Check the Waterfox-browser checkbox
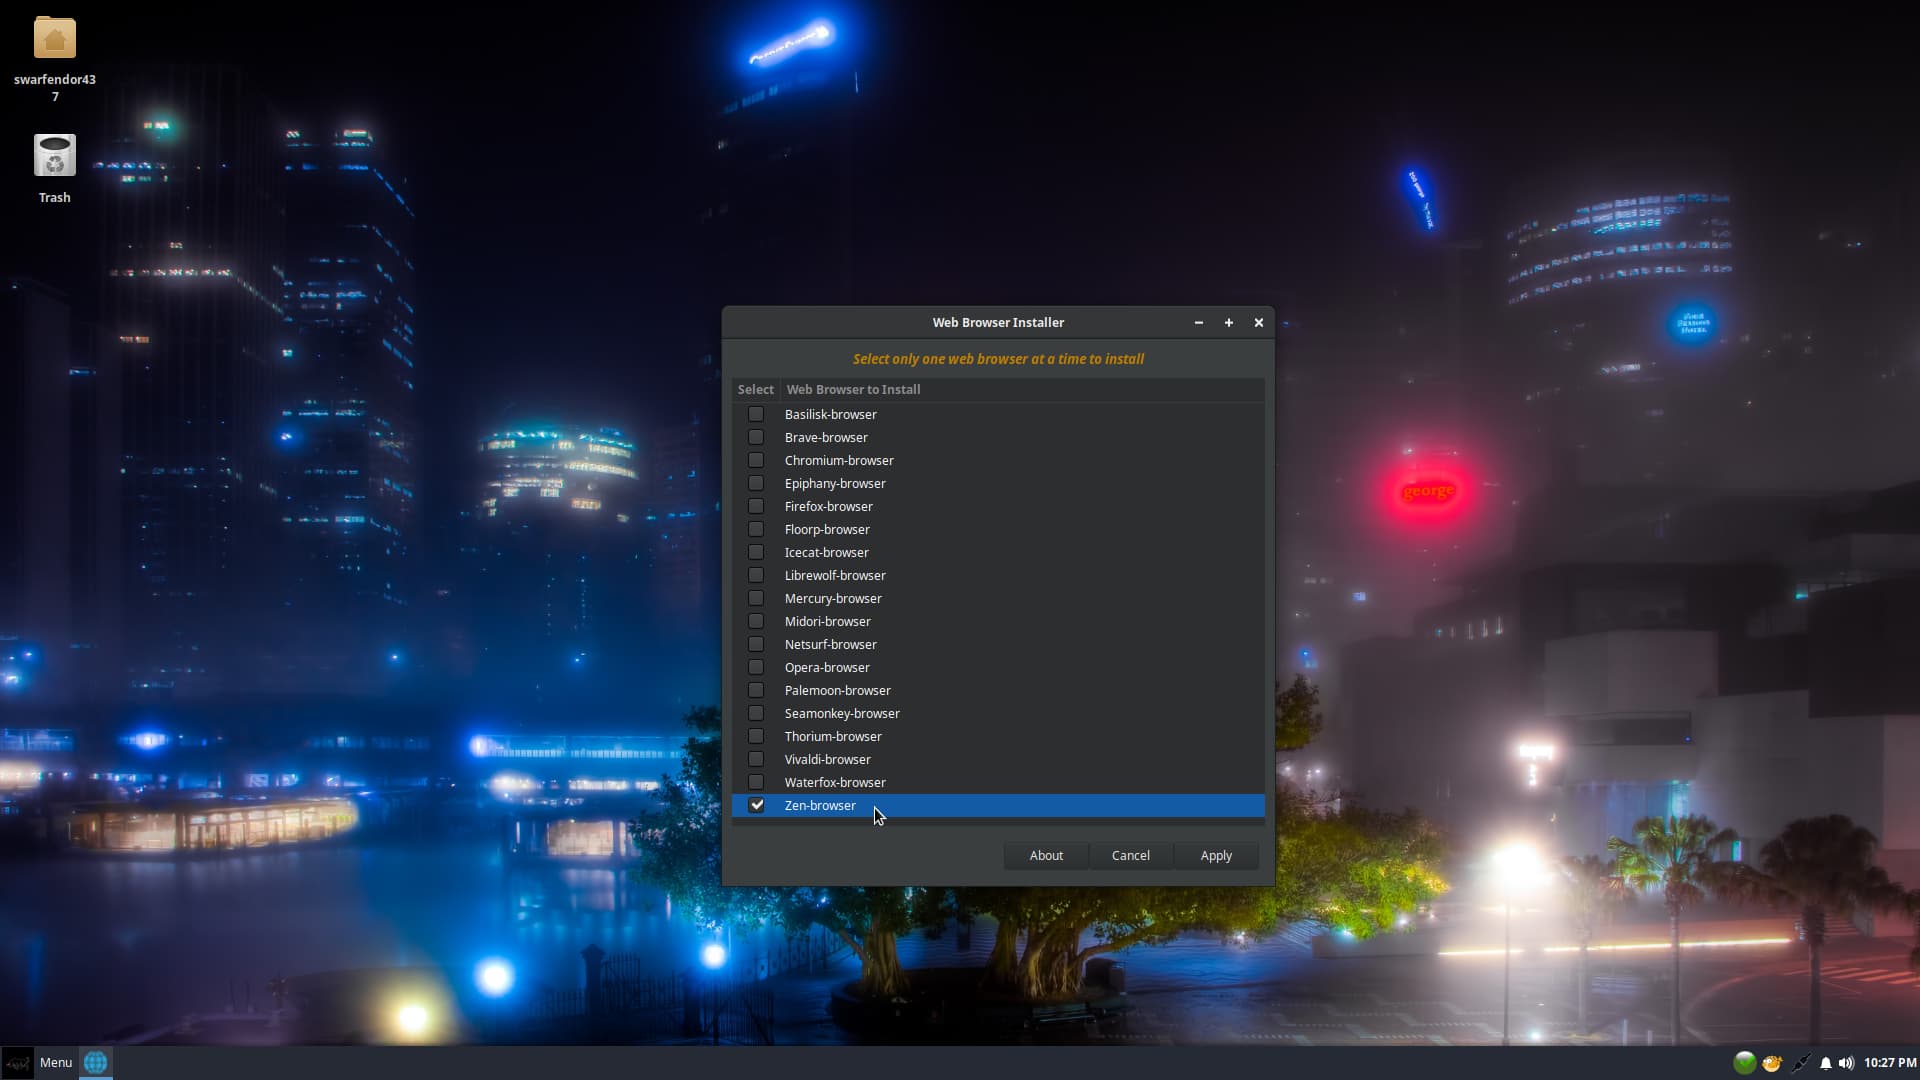This screenshot has width=1920, height=1080. [x=756, y=782]
